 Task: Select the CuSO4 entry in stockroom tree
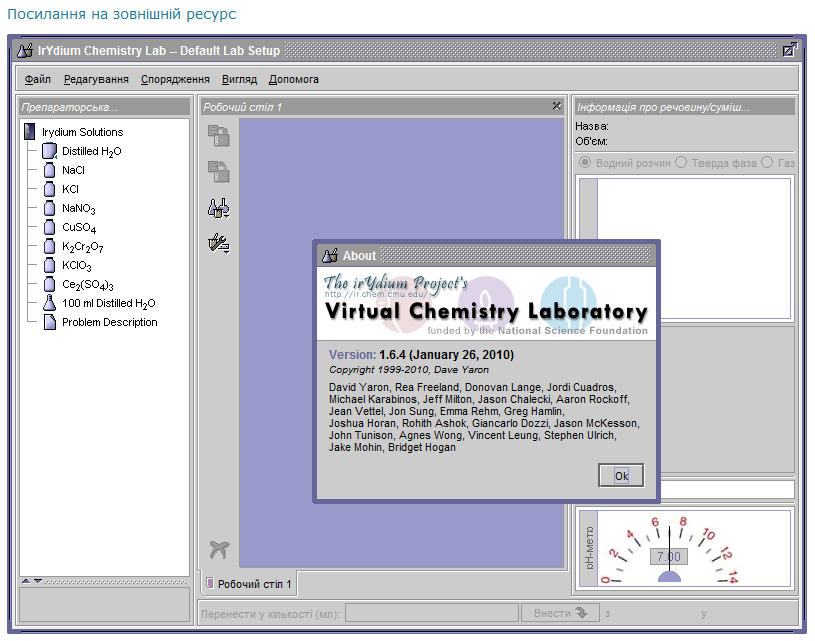(x=79, y=227)
